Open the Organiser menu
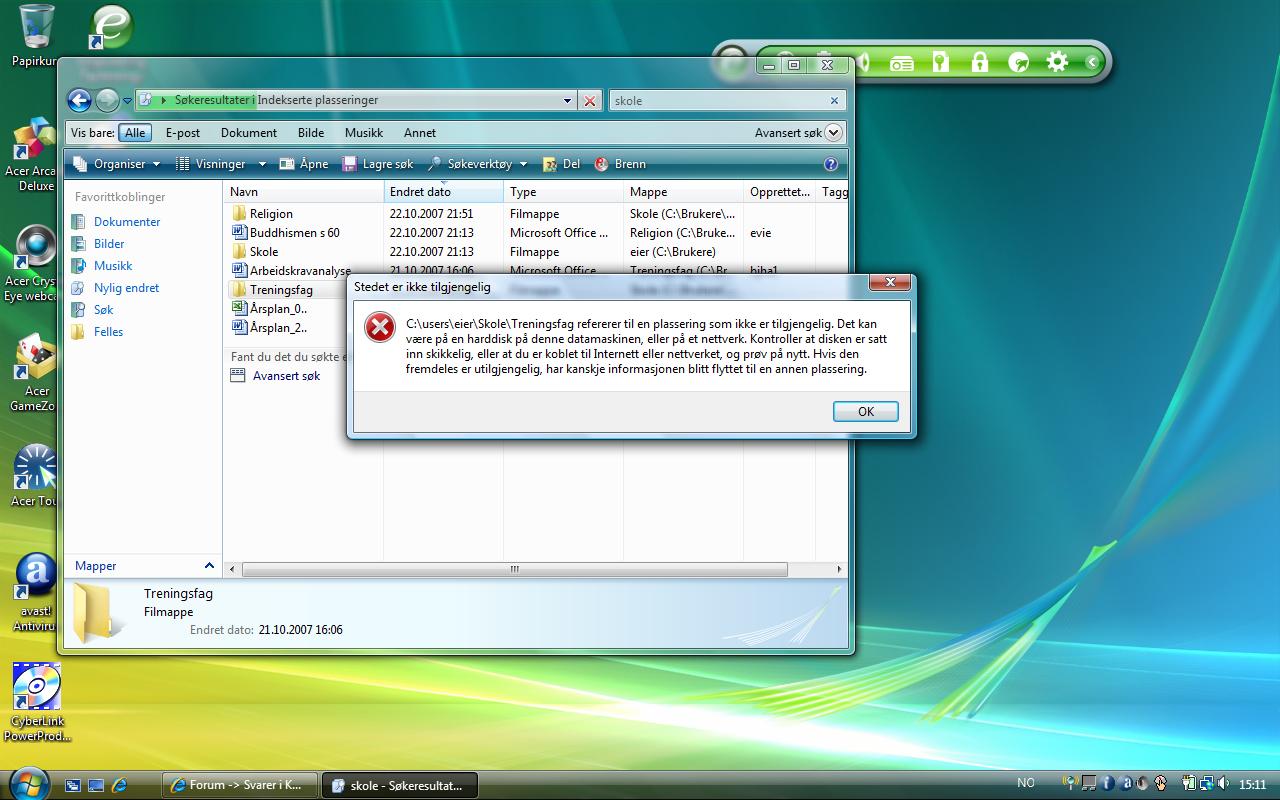Viewport: 1280px width, 800px height. tap(115, 164)
